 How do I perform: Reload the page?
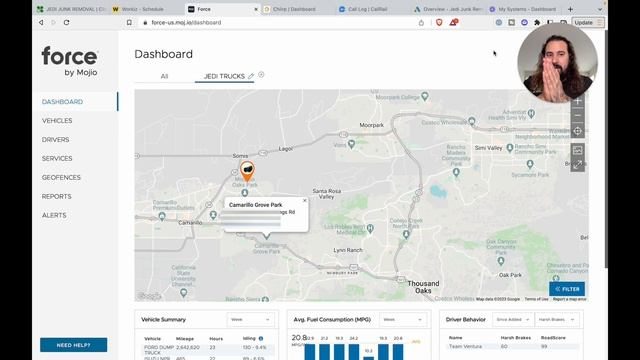tap(67, 22)
